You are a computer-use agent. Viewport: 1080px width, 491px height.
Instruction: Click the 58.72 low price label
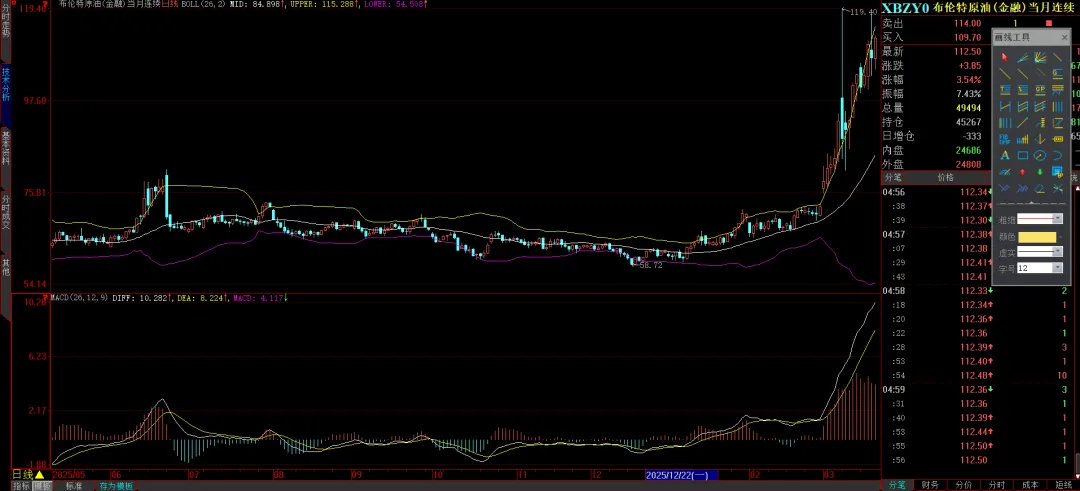651,265
